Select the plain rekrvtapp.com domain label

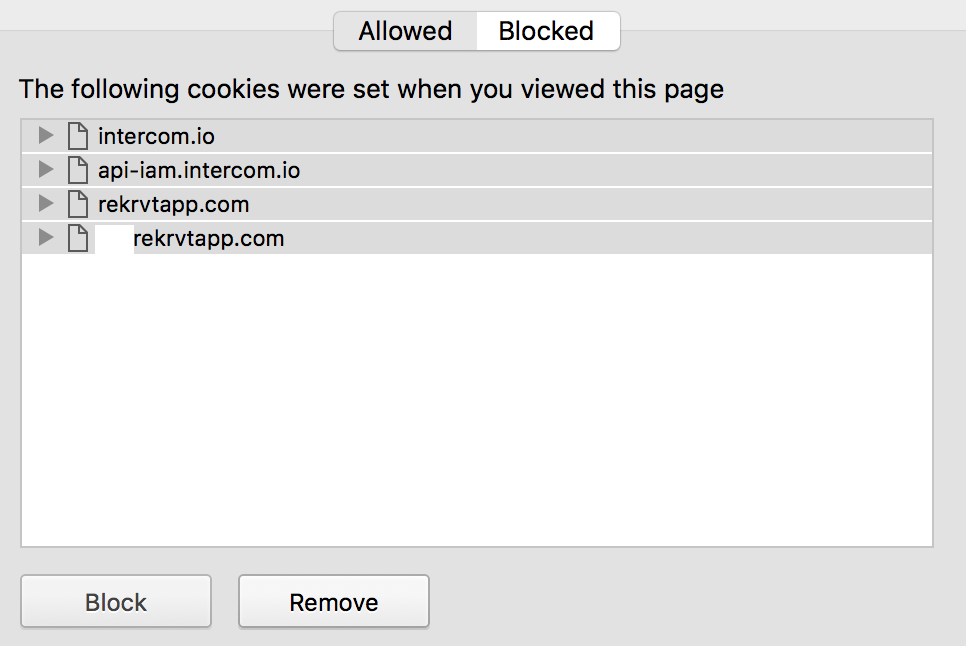pos(173,204)
